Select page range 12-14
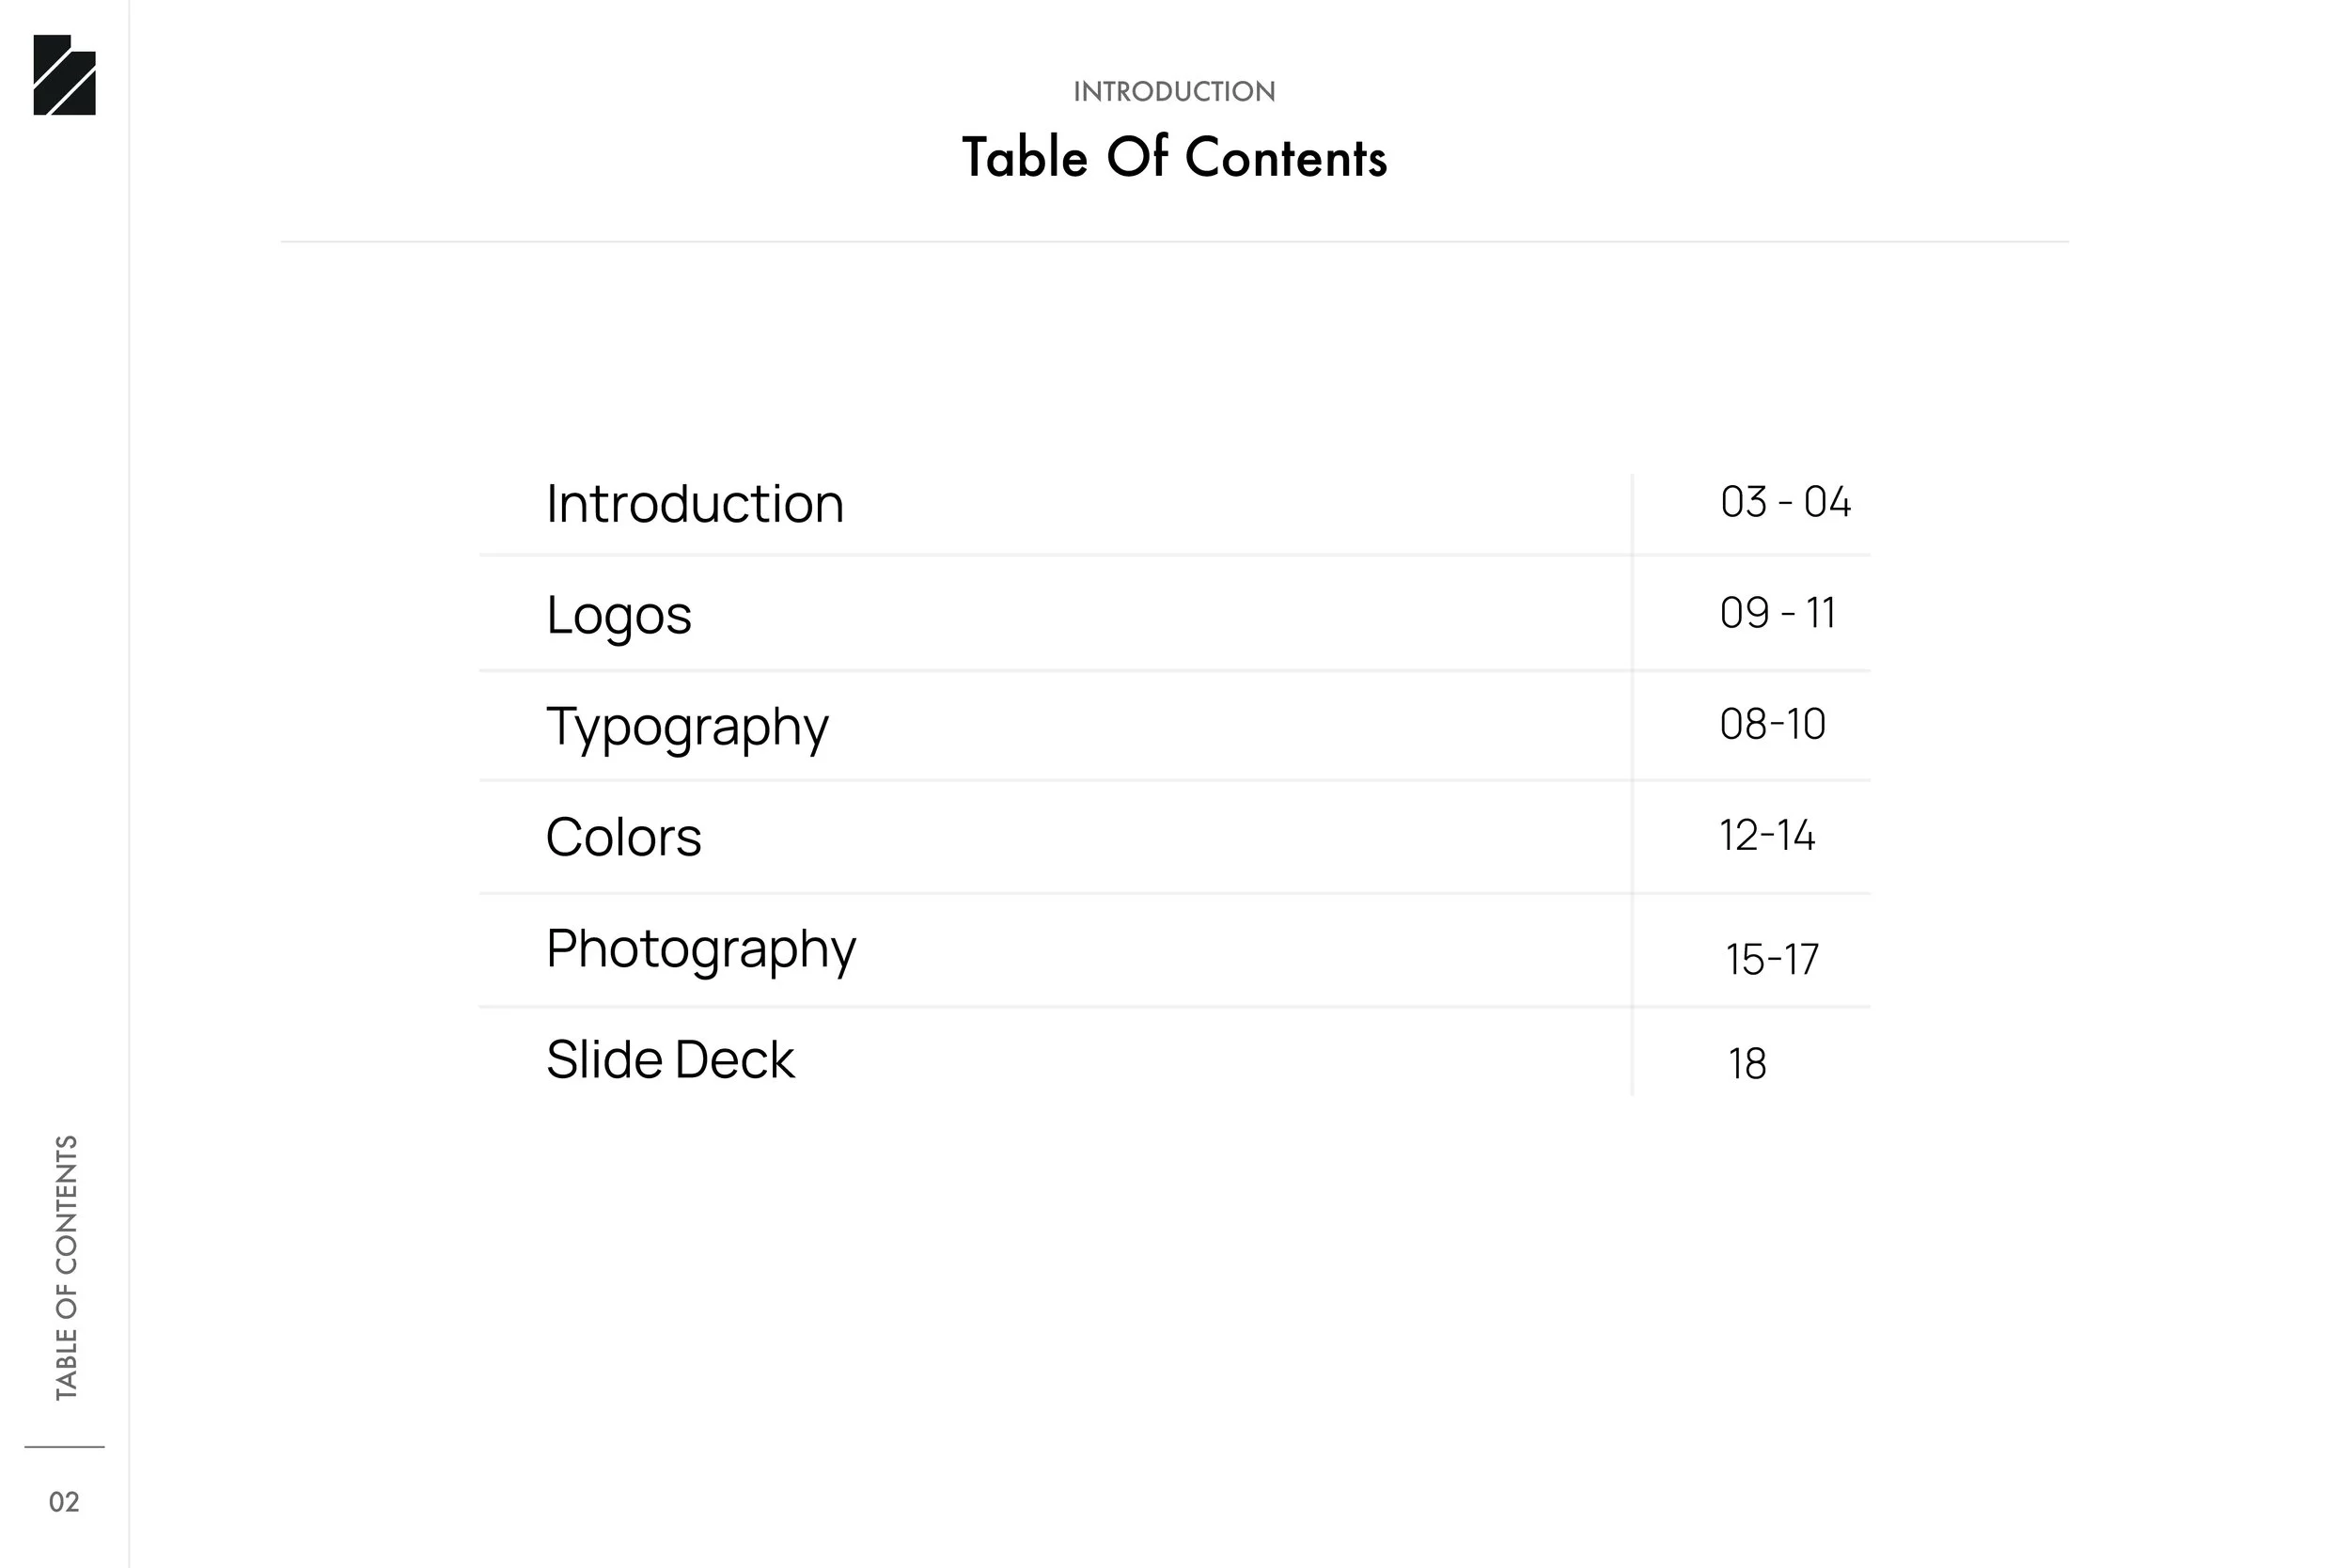The image size is (2350, 1568). coord(1767,835)
